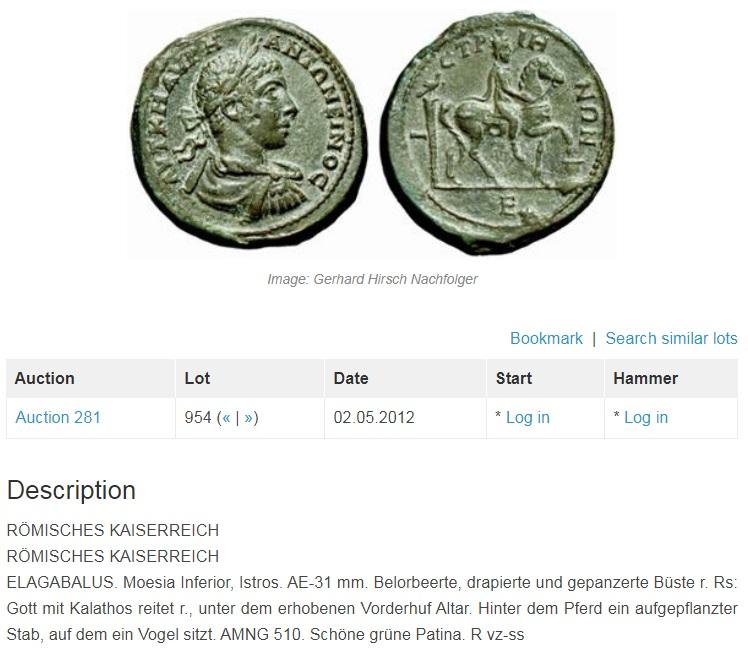Click the coin obverse portrait image
748x648 pixels.
[249, 132]
